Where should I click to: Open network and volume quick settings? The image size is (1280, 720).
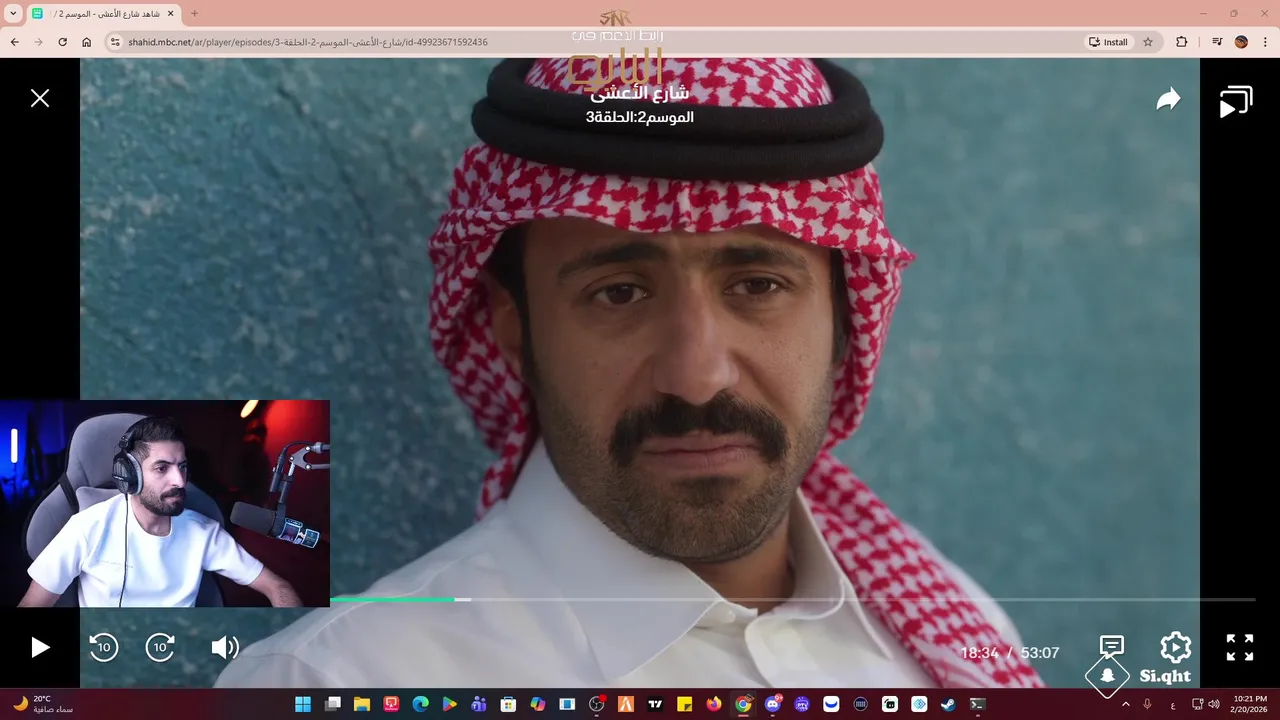click(x=1206, y=704)
